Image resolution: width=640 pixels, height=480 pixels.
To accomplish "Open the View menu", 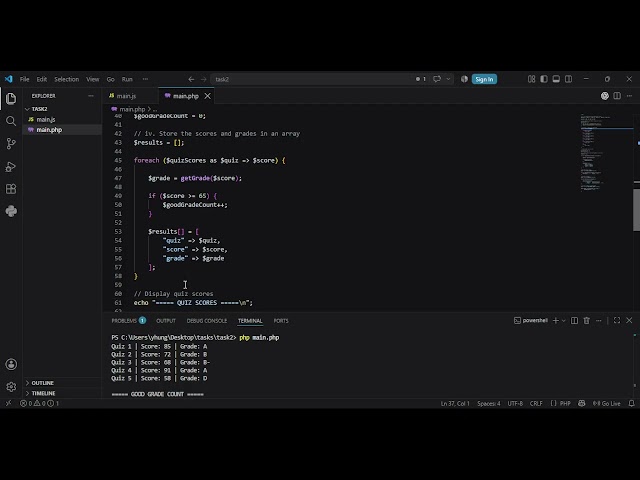I will (x=93, y=79).
